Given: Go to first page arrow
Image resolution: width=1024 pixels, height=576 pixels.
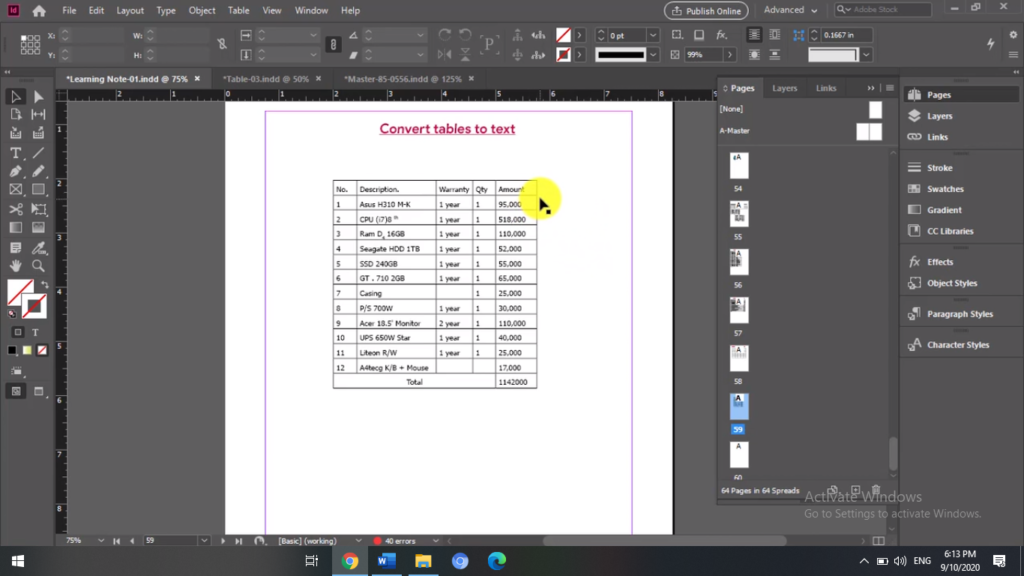Looking at the screenshot, I should [x=116, y=541].
